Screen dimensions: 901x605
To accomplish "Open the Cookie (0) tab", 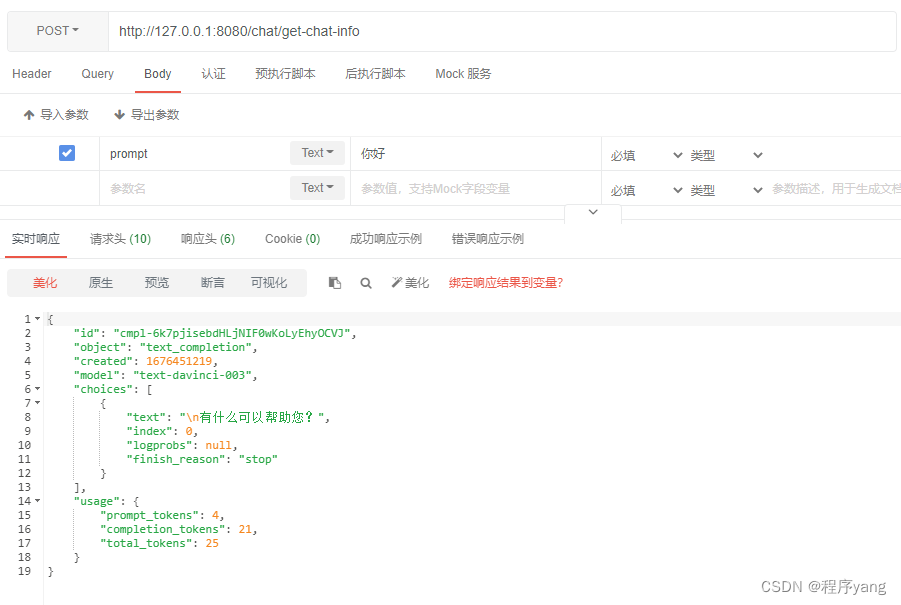I will (292, 238).
